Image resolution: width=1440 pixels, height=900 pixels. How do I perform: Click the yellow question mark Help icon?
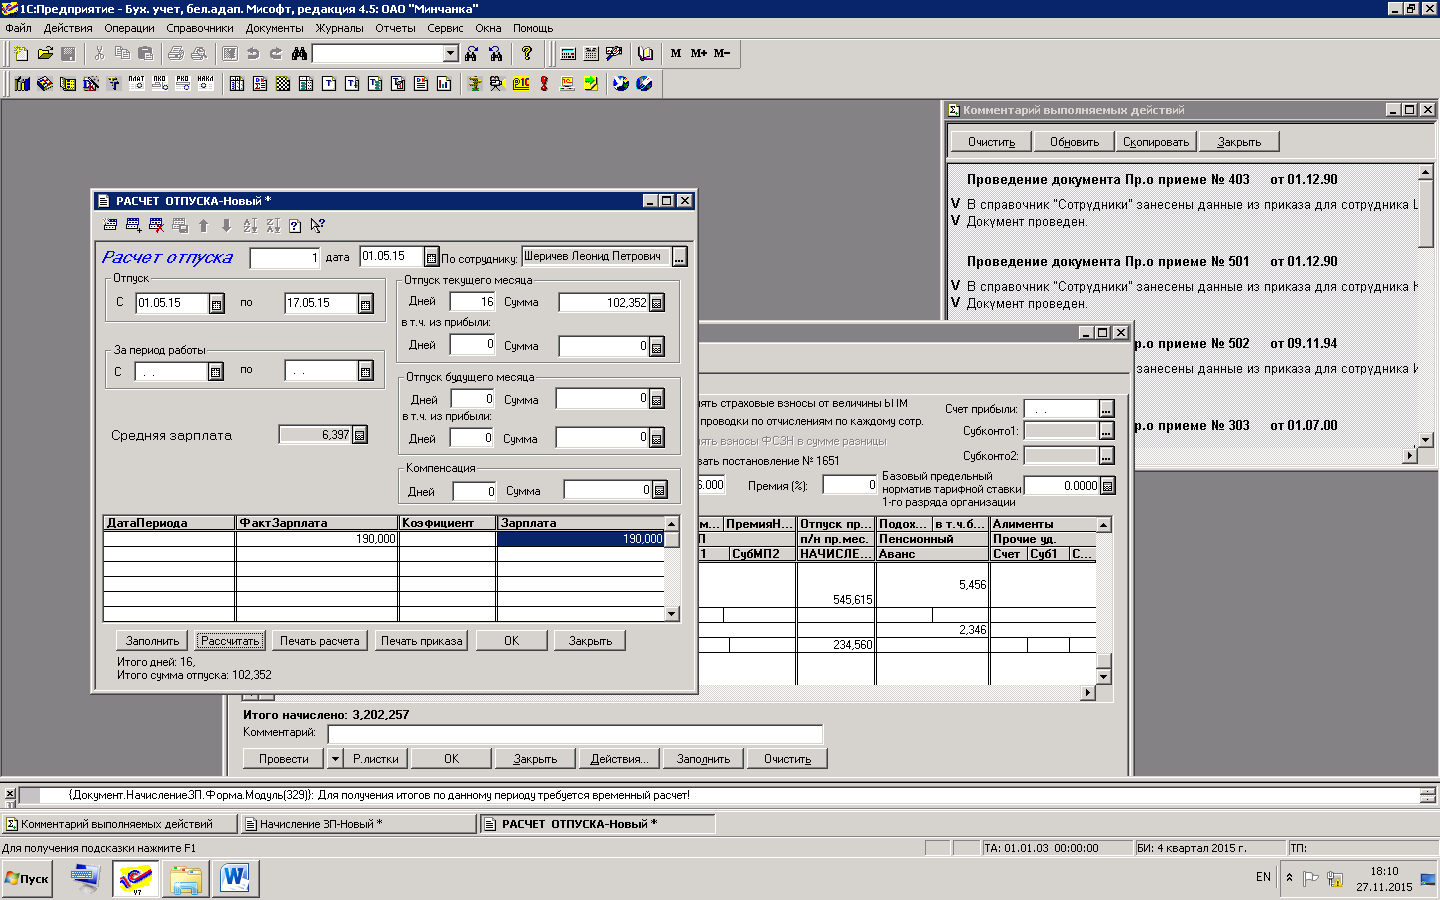[x=527, y=53]
